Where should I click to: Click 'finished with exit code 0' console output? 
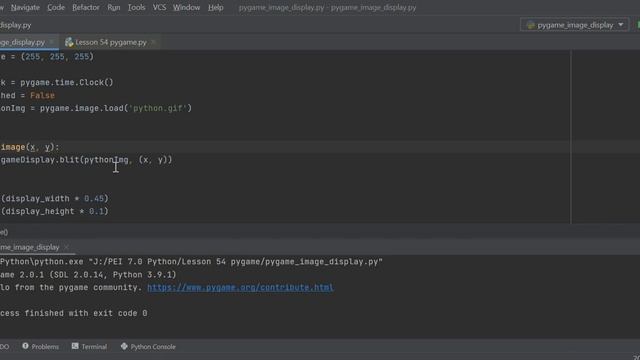86,313
